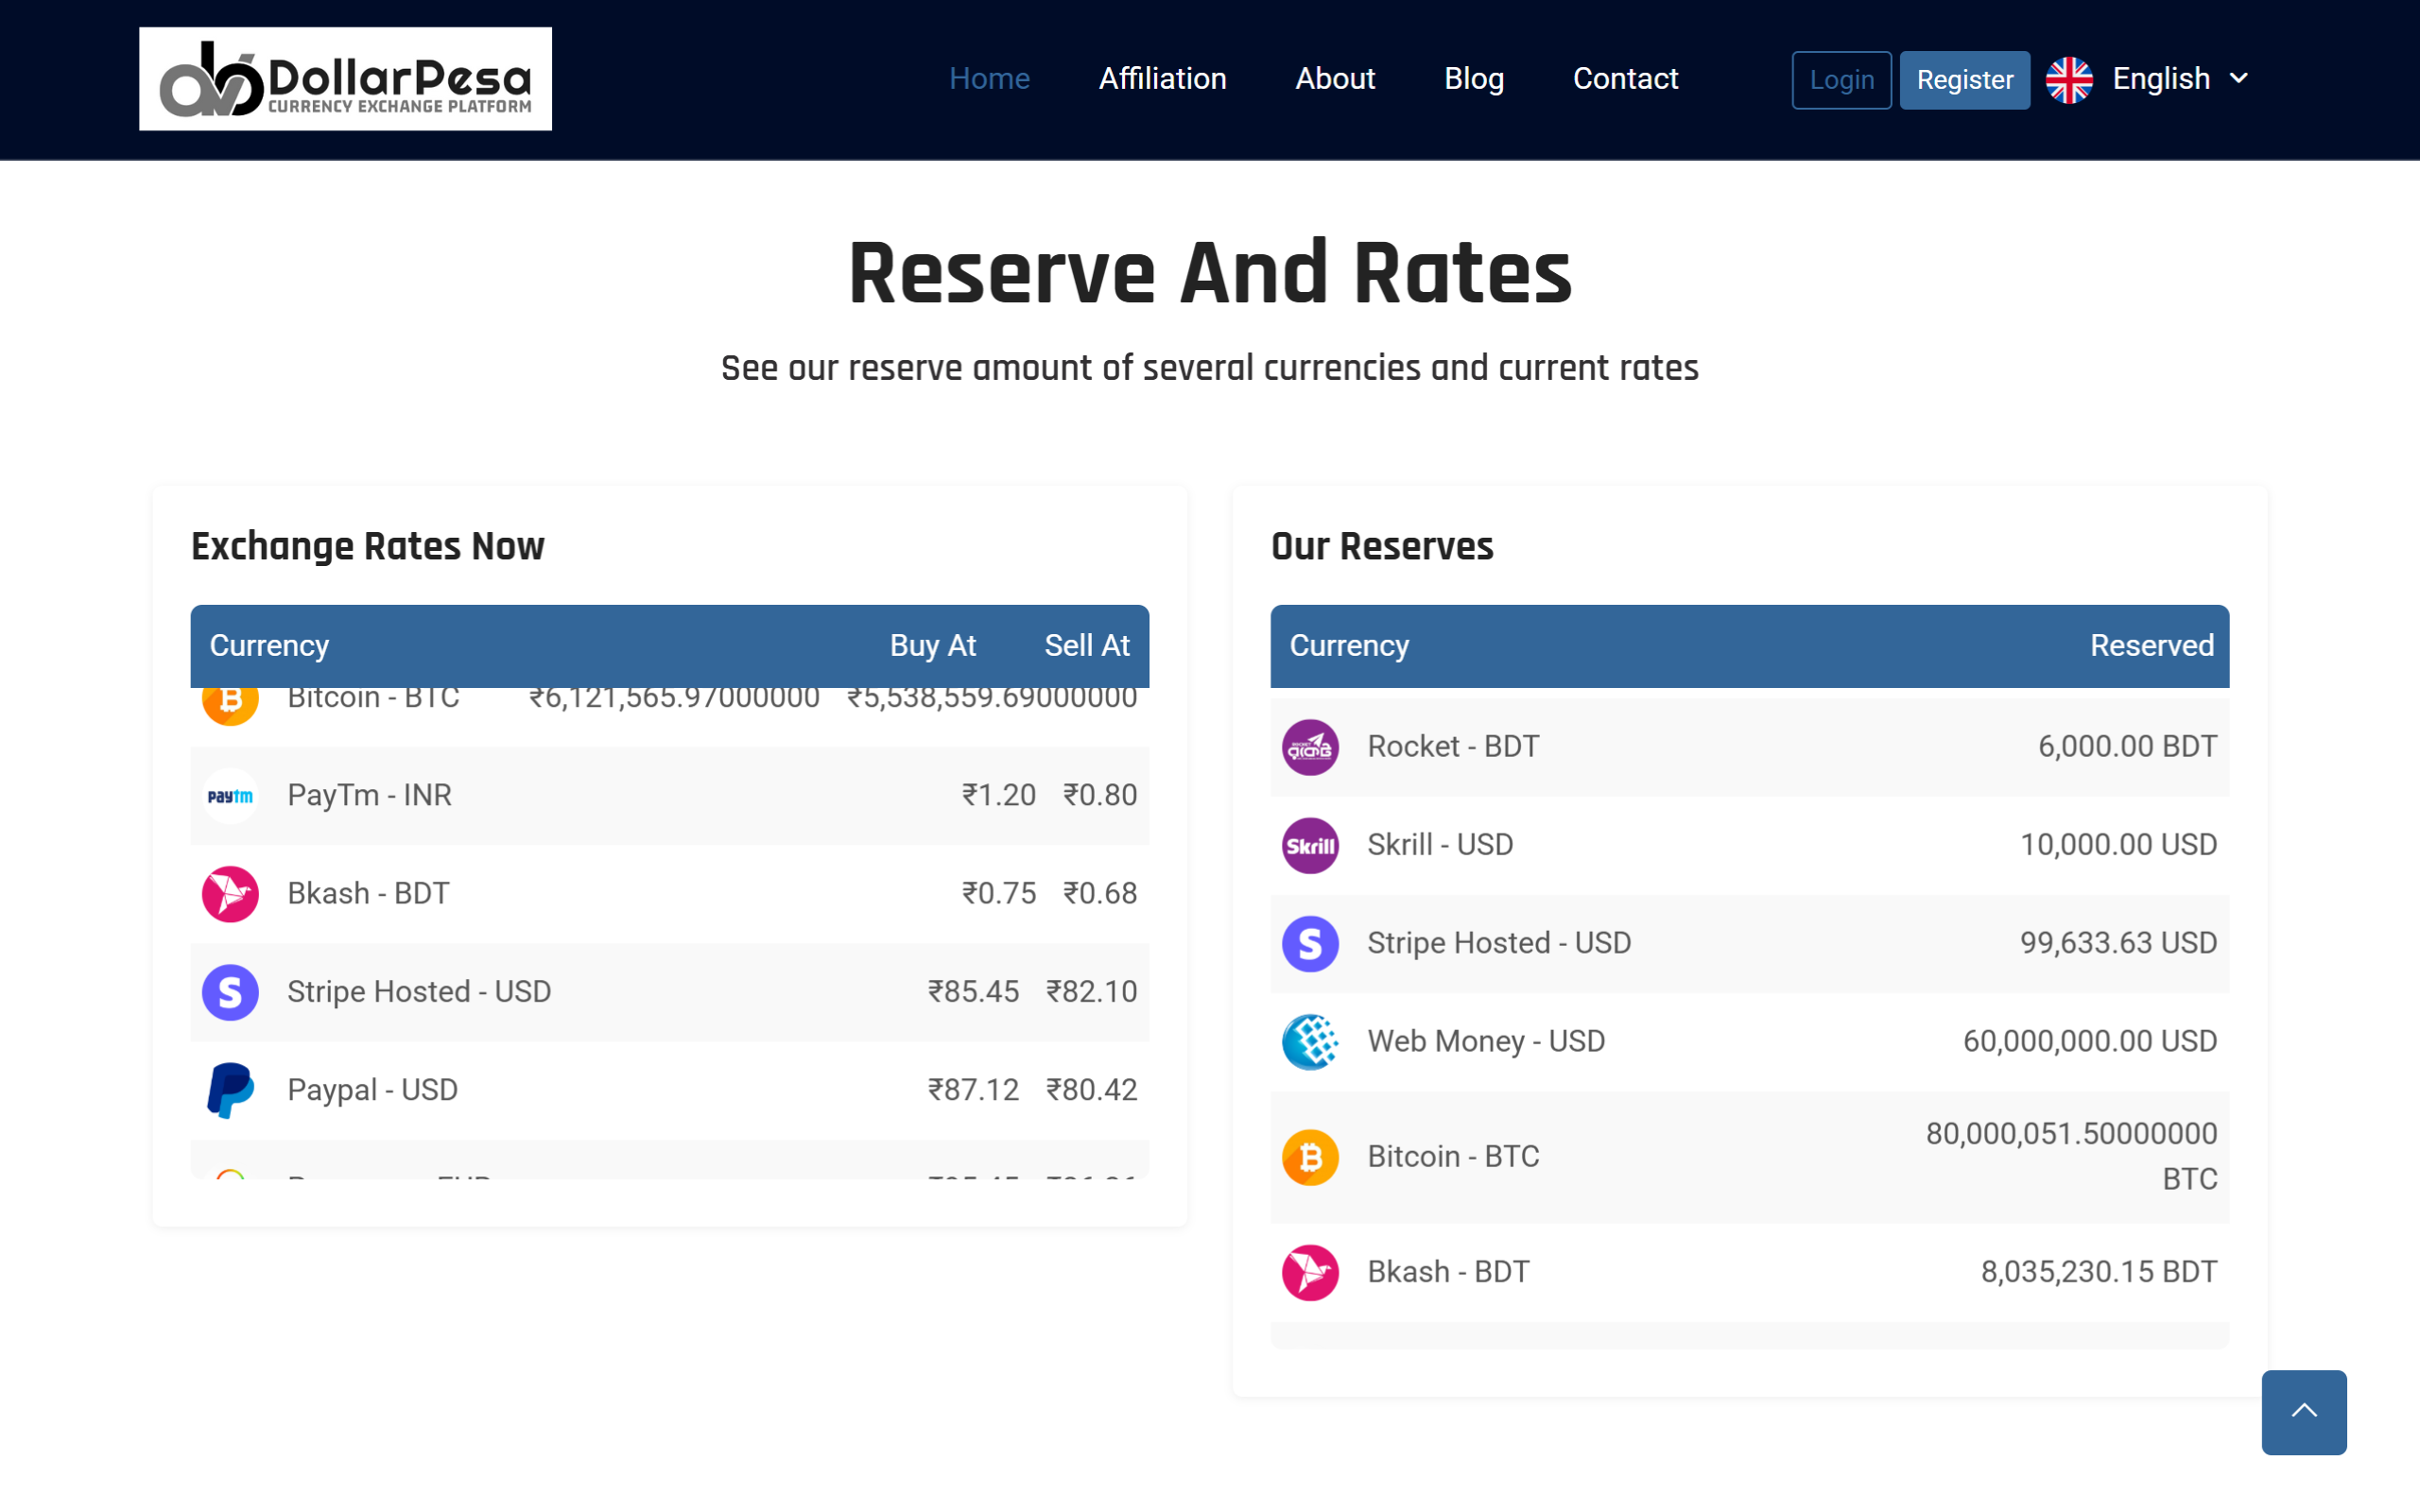Click the Register button
The height and width of the screenshot is (1512, 2420).
pyautogui.click(x=1964, y=80)
